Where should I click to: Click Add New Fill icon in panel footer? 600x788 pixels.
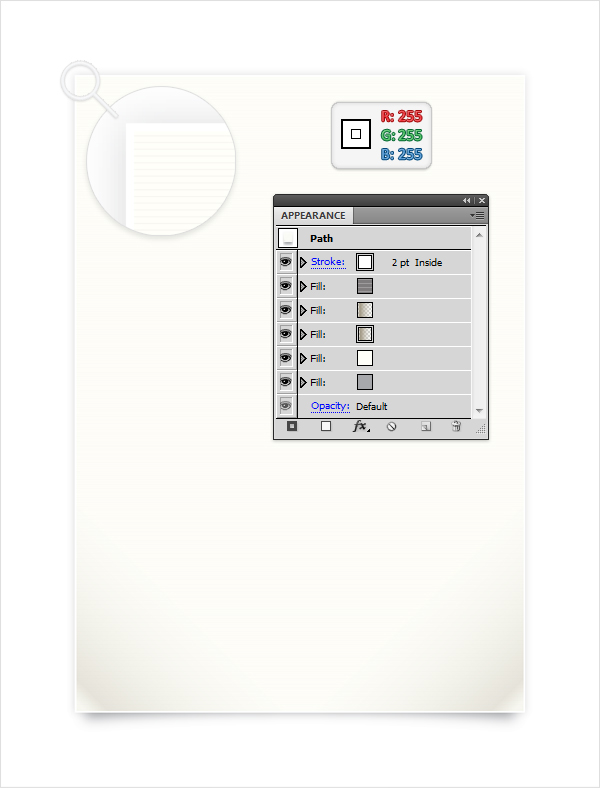click(x=326, y=426)
